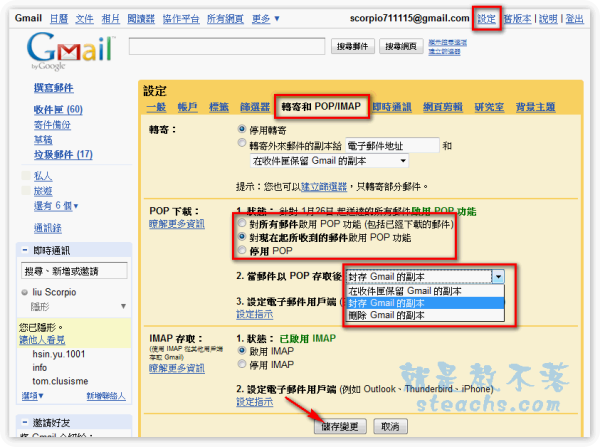Open 草稿 drafts link

click(x=43, y=140)
